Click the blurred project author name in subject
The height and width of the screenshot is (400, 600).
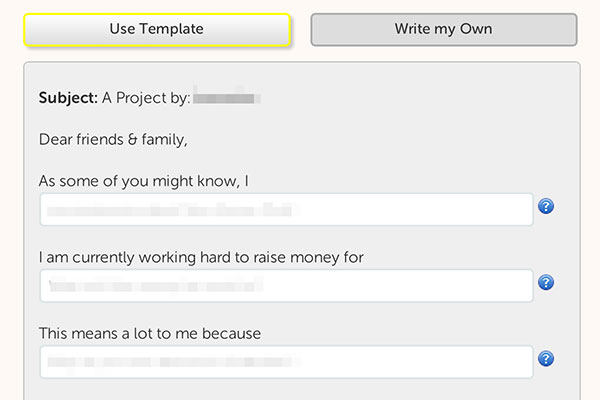[227, 98]
